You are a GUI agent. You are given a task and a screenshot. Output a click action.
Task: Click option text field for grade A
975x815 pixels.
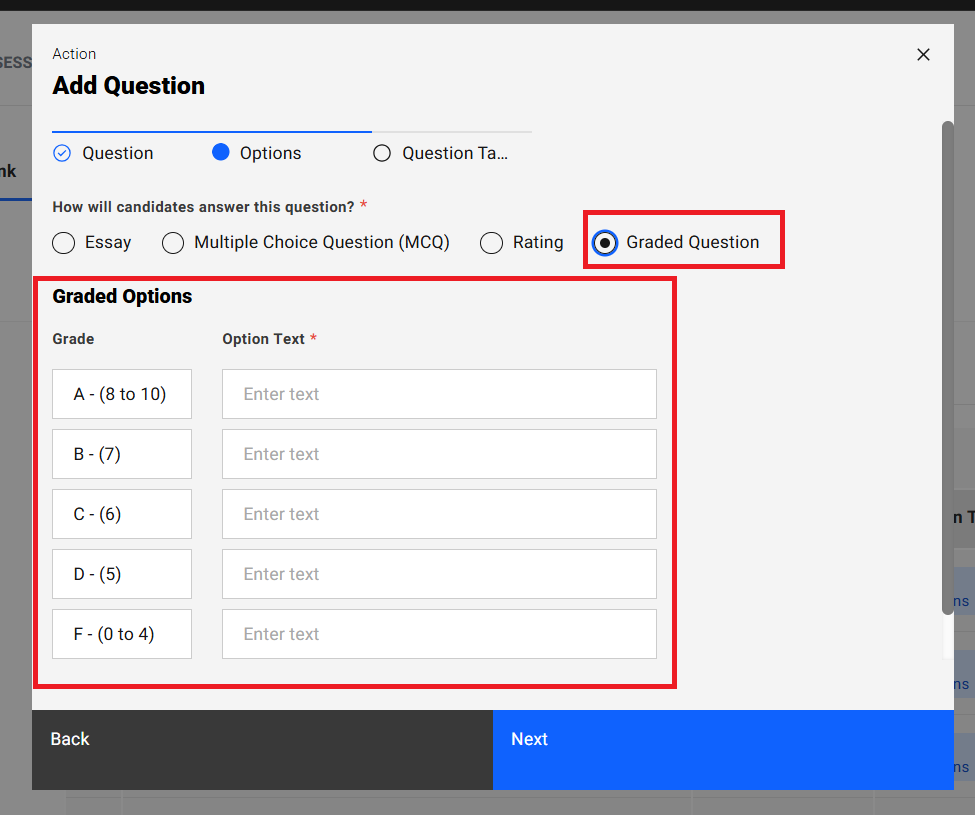(439, 394)
